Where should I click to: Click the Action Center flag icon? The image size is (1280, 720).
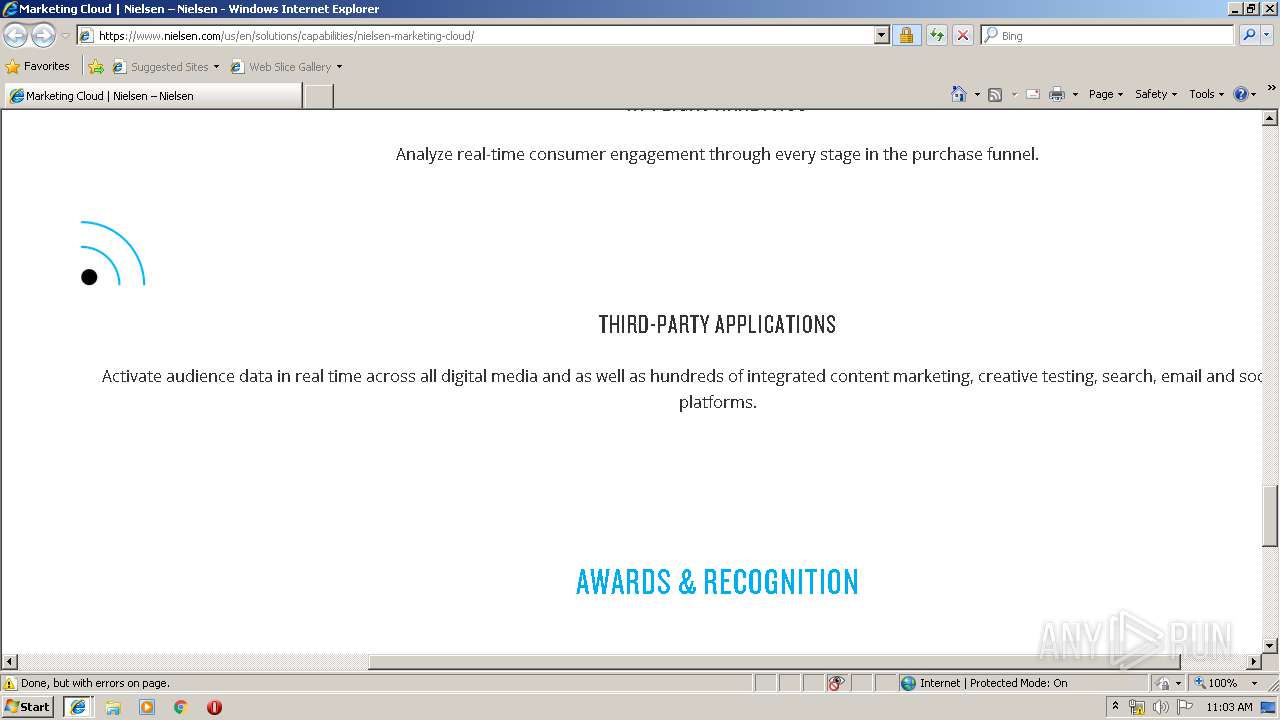click(x=1185, y=707)
